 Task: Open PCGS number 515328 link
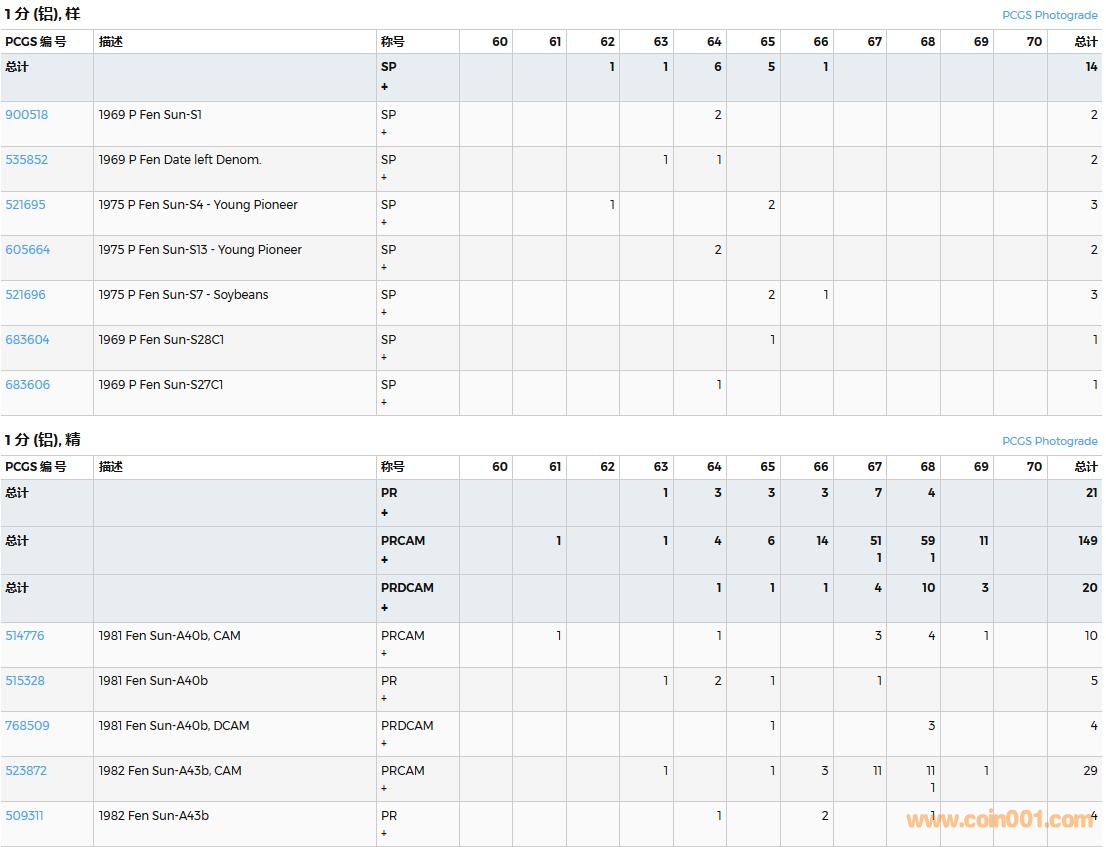(25, 681)
